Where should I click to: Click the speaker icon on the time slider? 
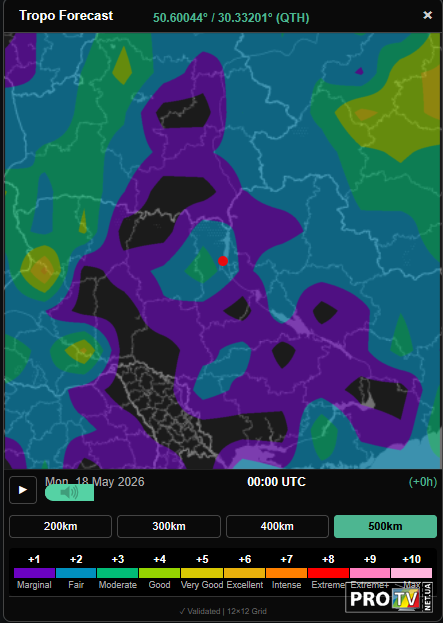click(70, 493)
